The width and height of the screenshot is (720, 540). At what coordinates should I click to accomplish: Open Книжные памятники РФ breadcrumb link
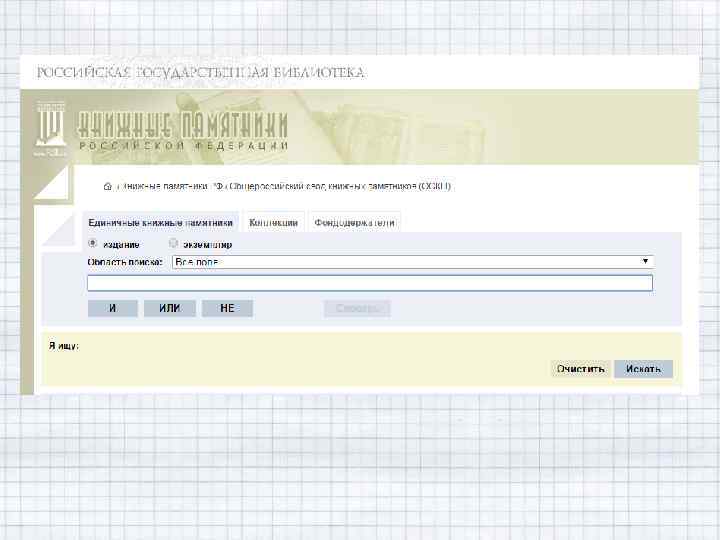tap(172, 186)
